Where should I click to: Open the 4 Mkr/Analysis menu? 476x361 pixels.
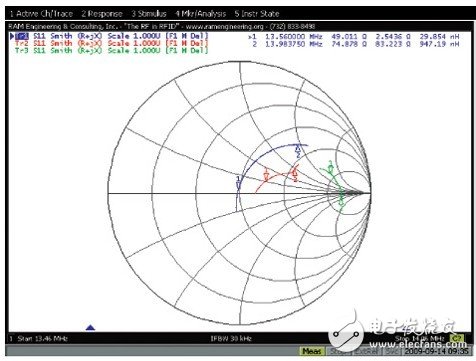point(201,14)
